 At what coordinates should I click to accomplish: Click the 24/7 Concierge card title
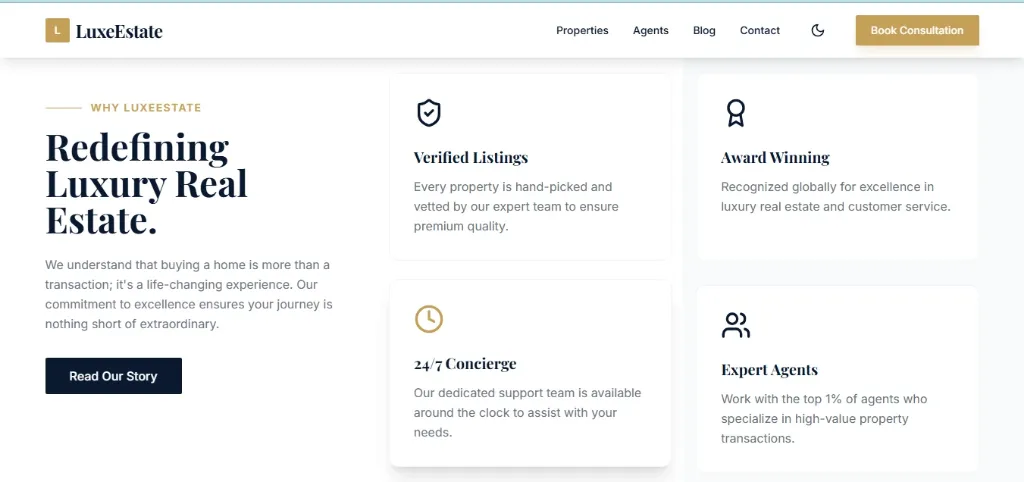click(x=465, y=364)
